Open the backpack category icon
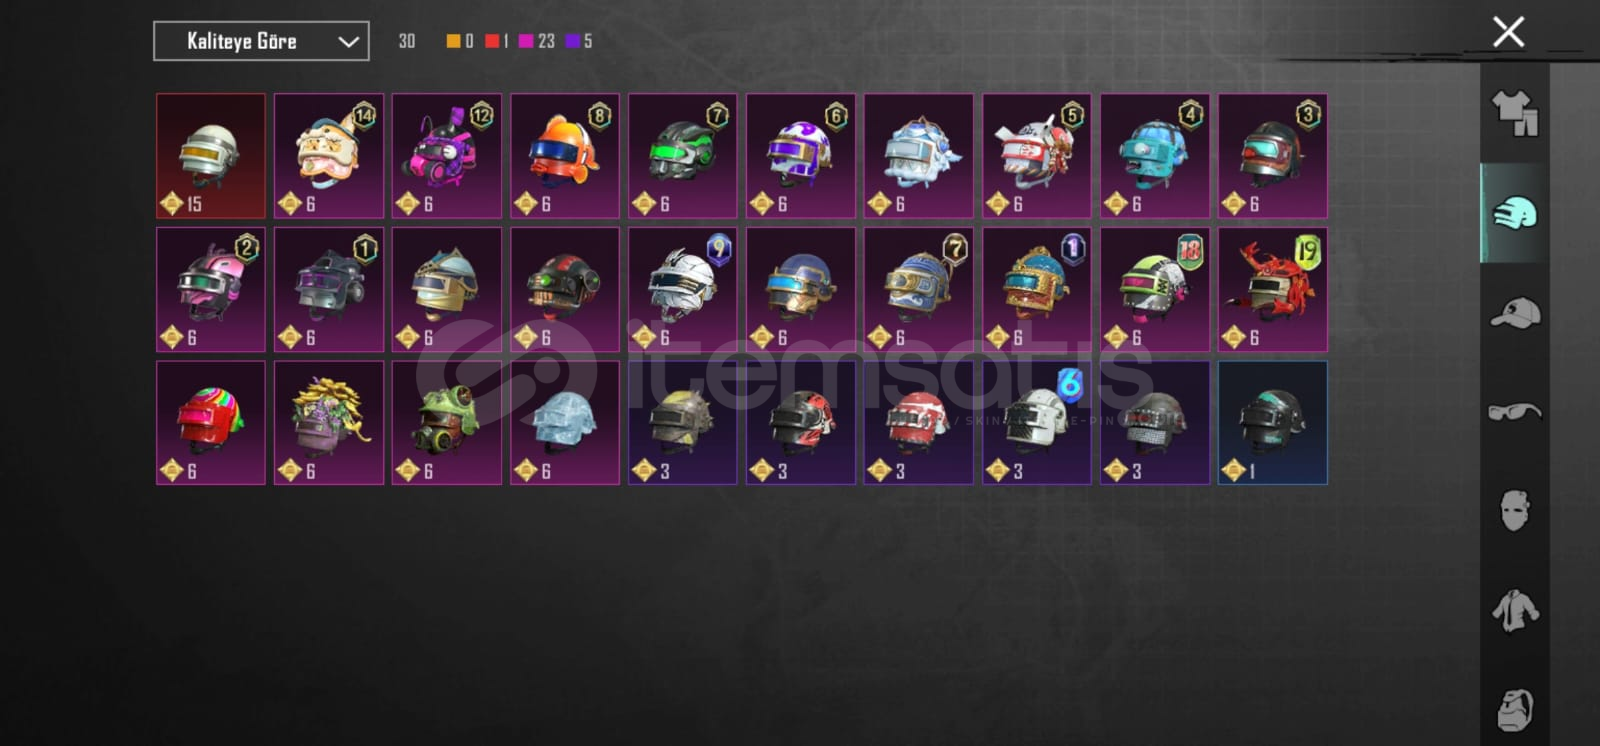 pos(1514,708)
